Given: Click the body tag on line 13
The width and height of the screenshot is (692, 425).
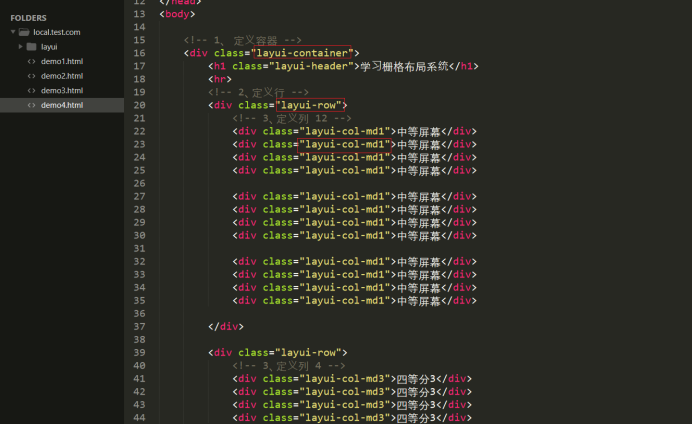Looking at the screenshot, I should (177, 14).
